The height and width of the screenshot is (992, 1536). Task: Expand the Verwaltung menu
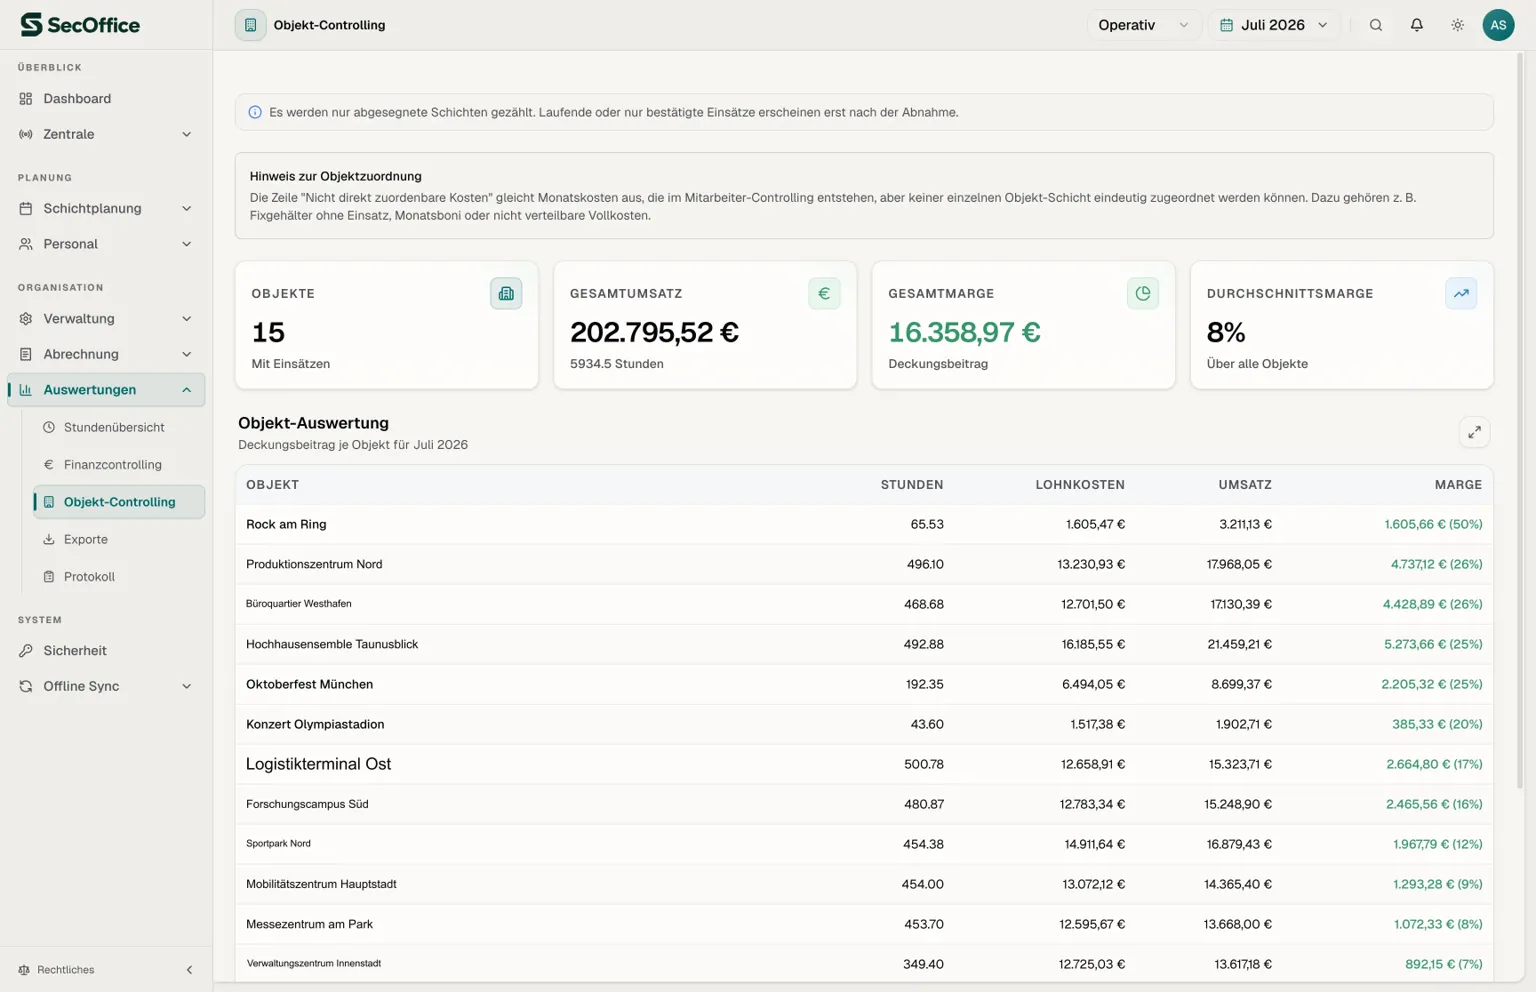pyautogui.click(x=106, y=319)
